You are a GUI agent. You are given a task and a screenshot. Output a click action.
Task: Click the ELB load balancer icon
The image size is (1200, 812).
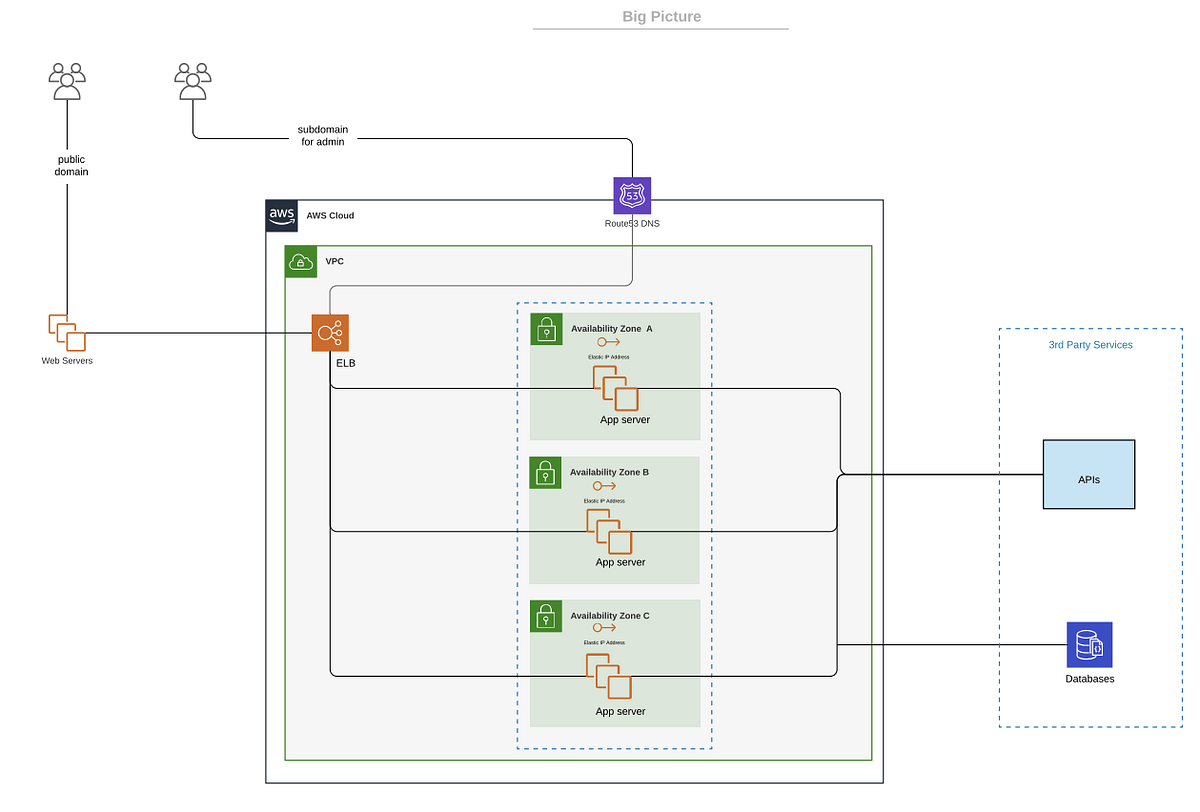tap(330, 332)
